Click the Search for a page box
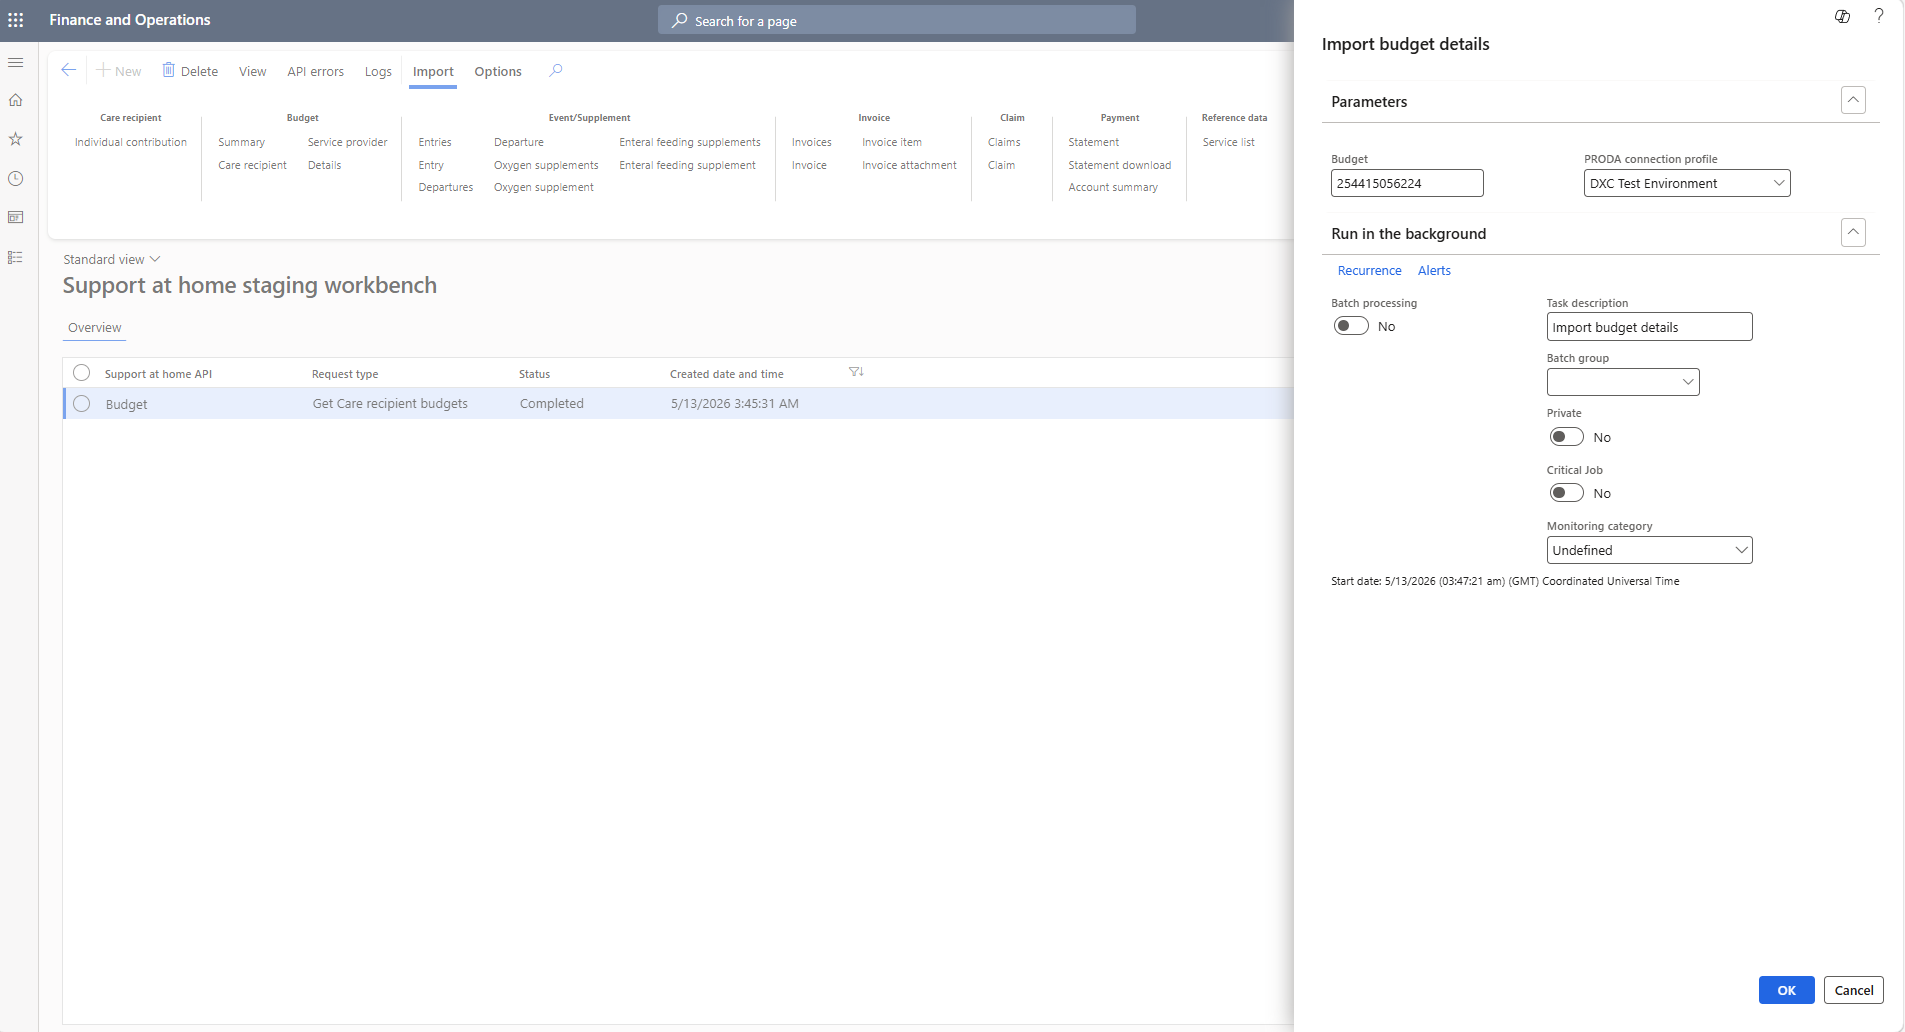1905x1032 pixels. 896,20
